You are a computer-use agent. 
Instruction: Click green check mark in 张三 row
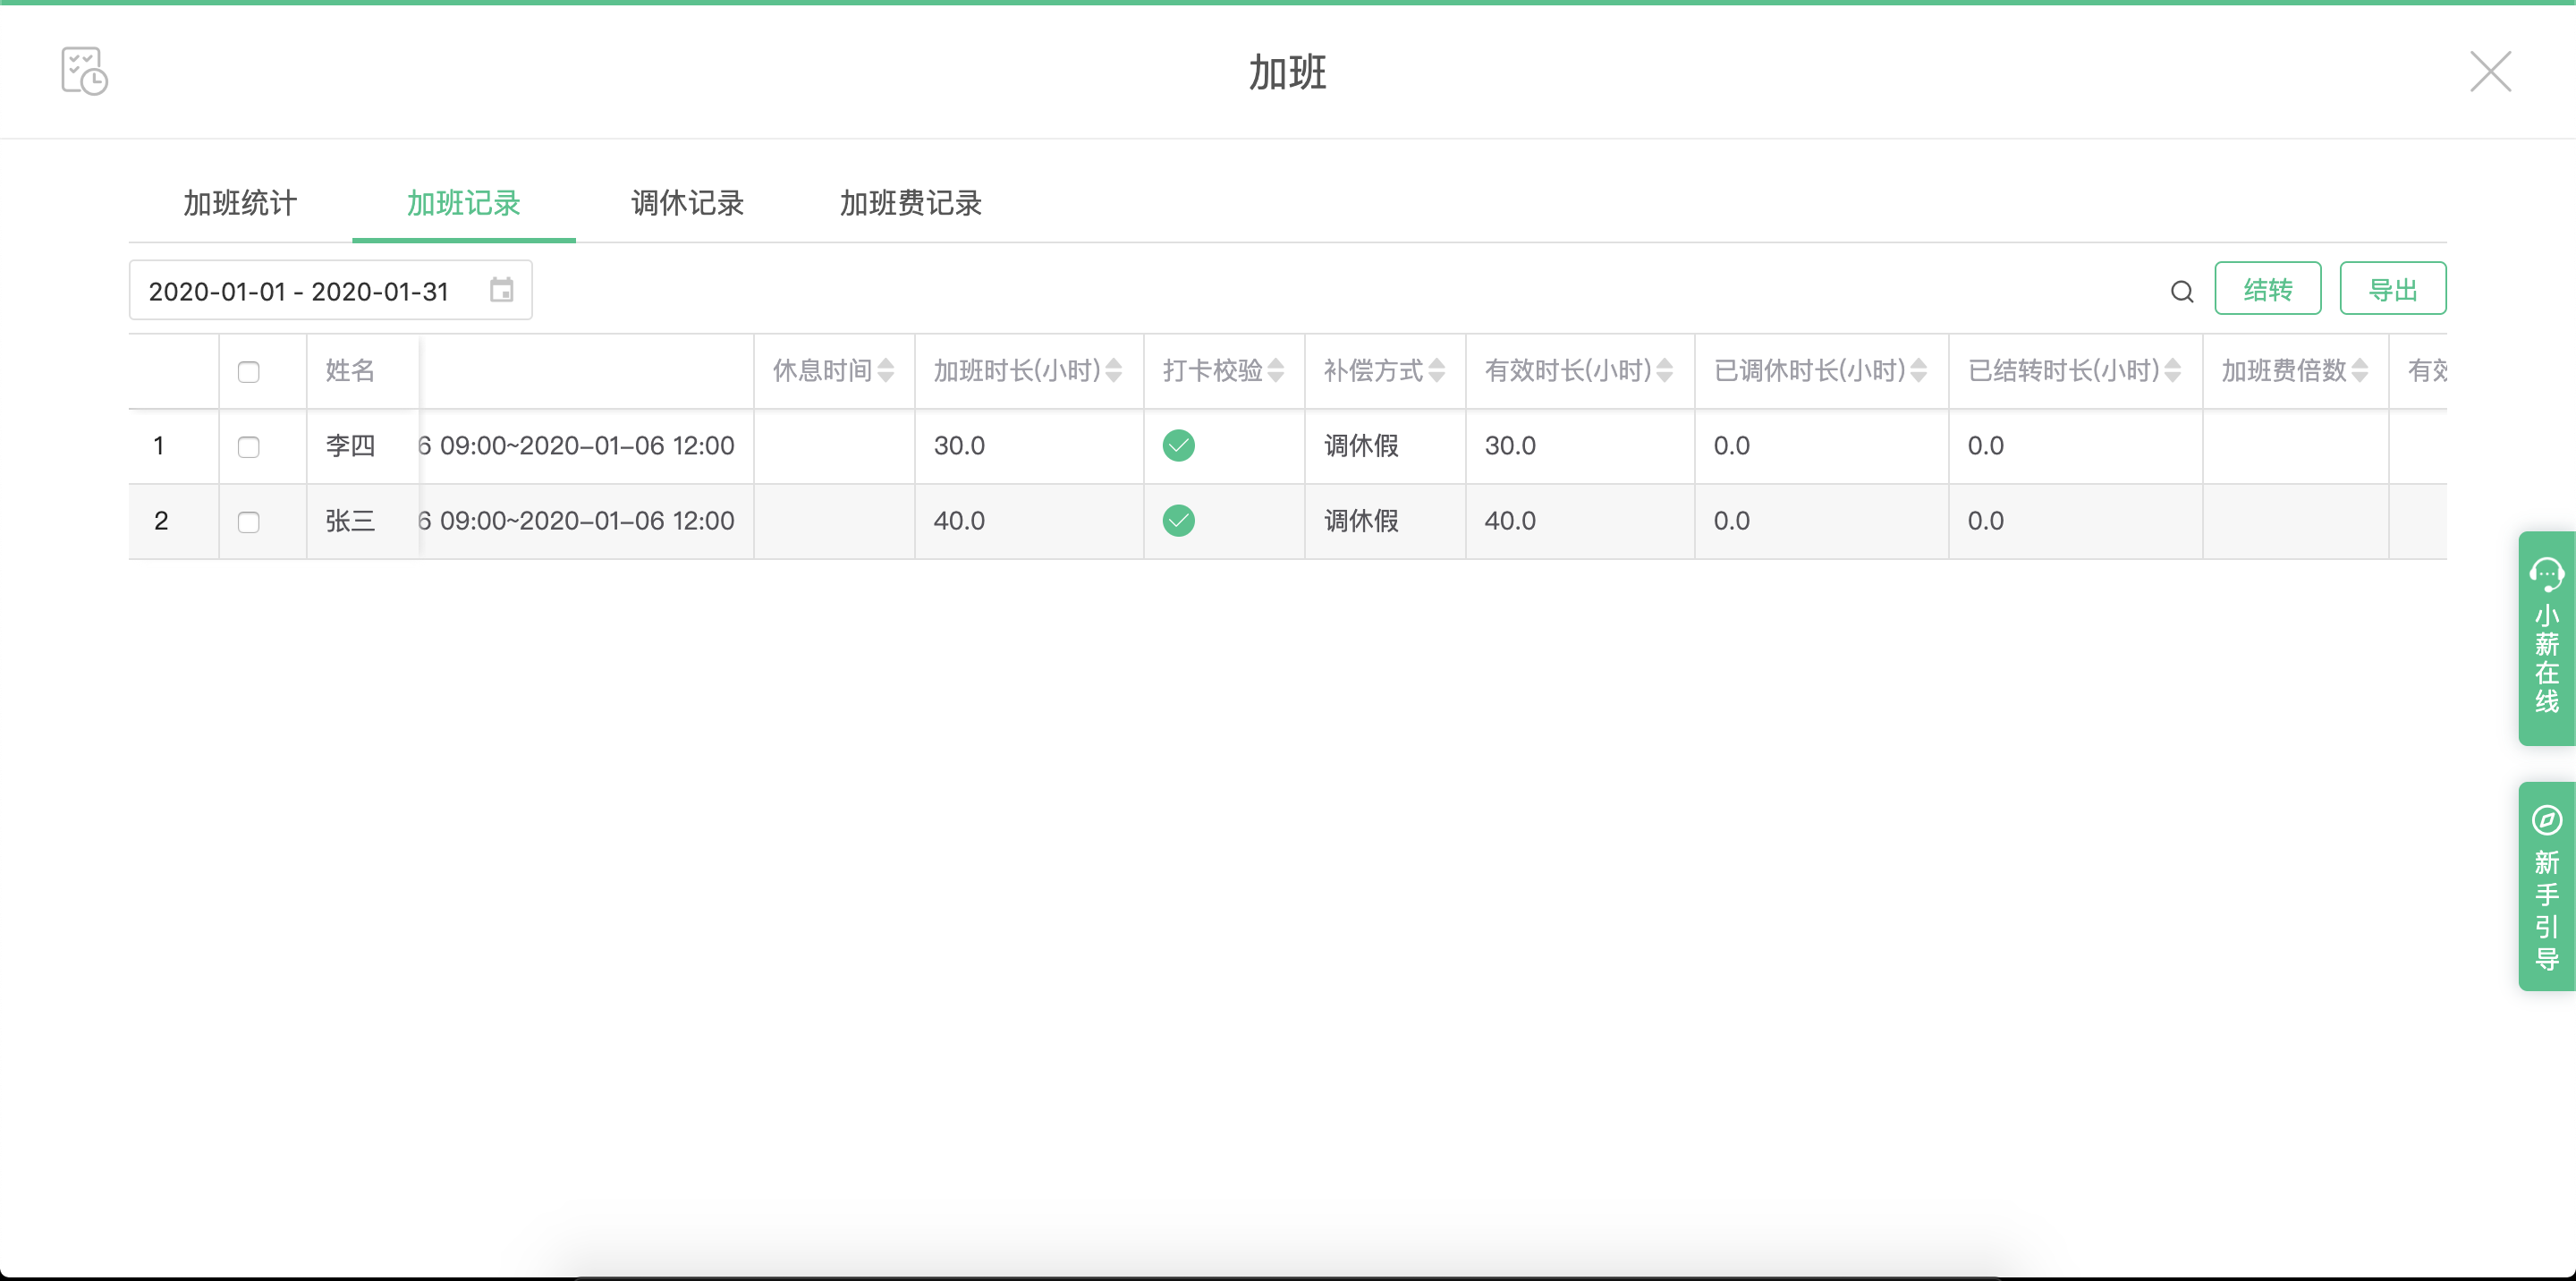pyautogui.click(x=1178, y=520)
